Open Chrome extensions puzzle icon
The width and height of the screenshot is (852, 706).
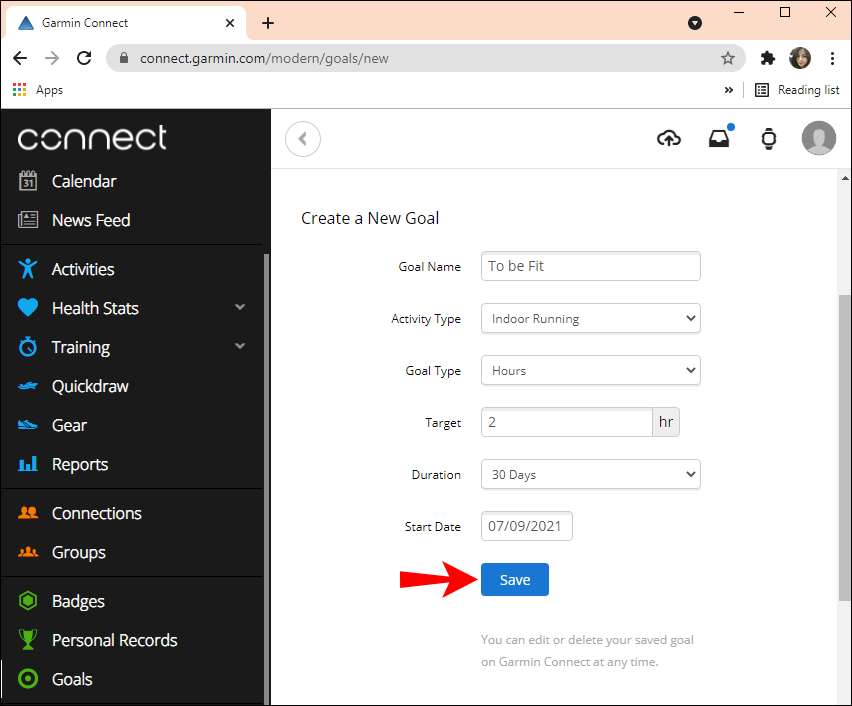point(768,58)
